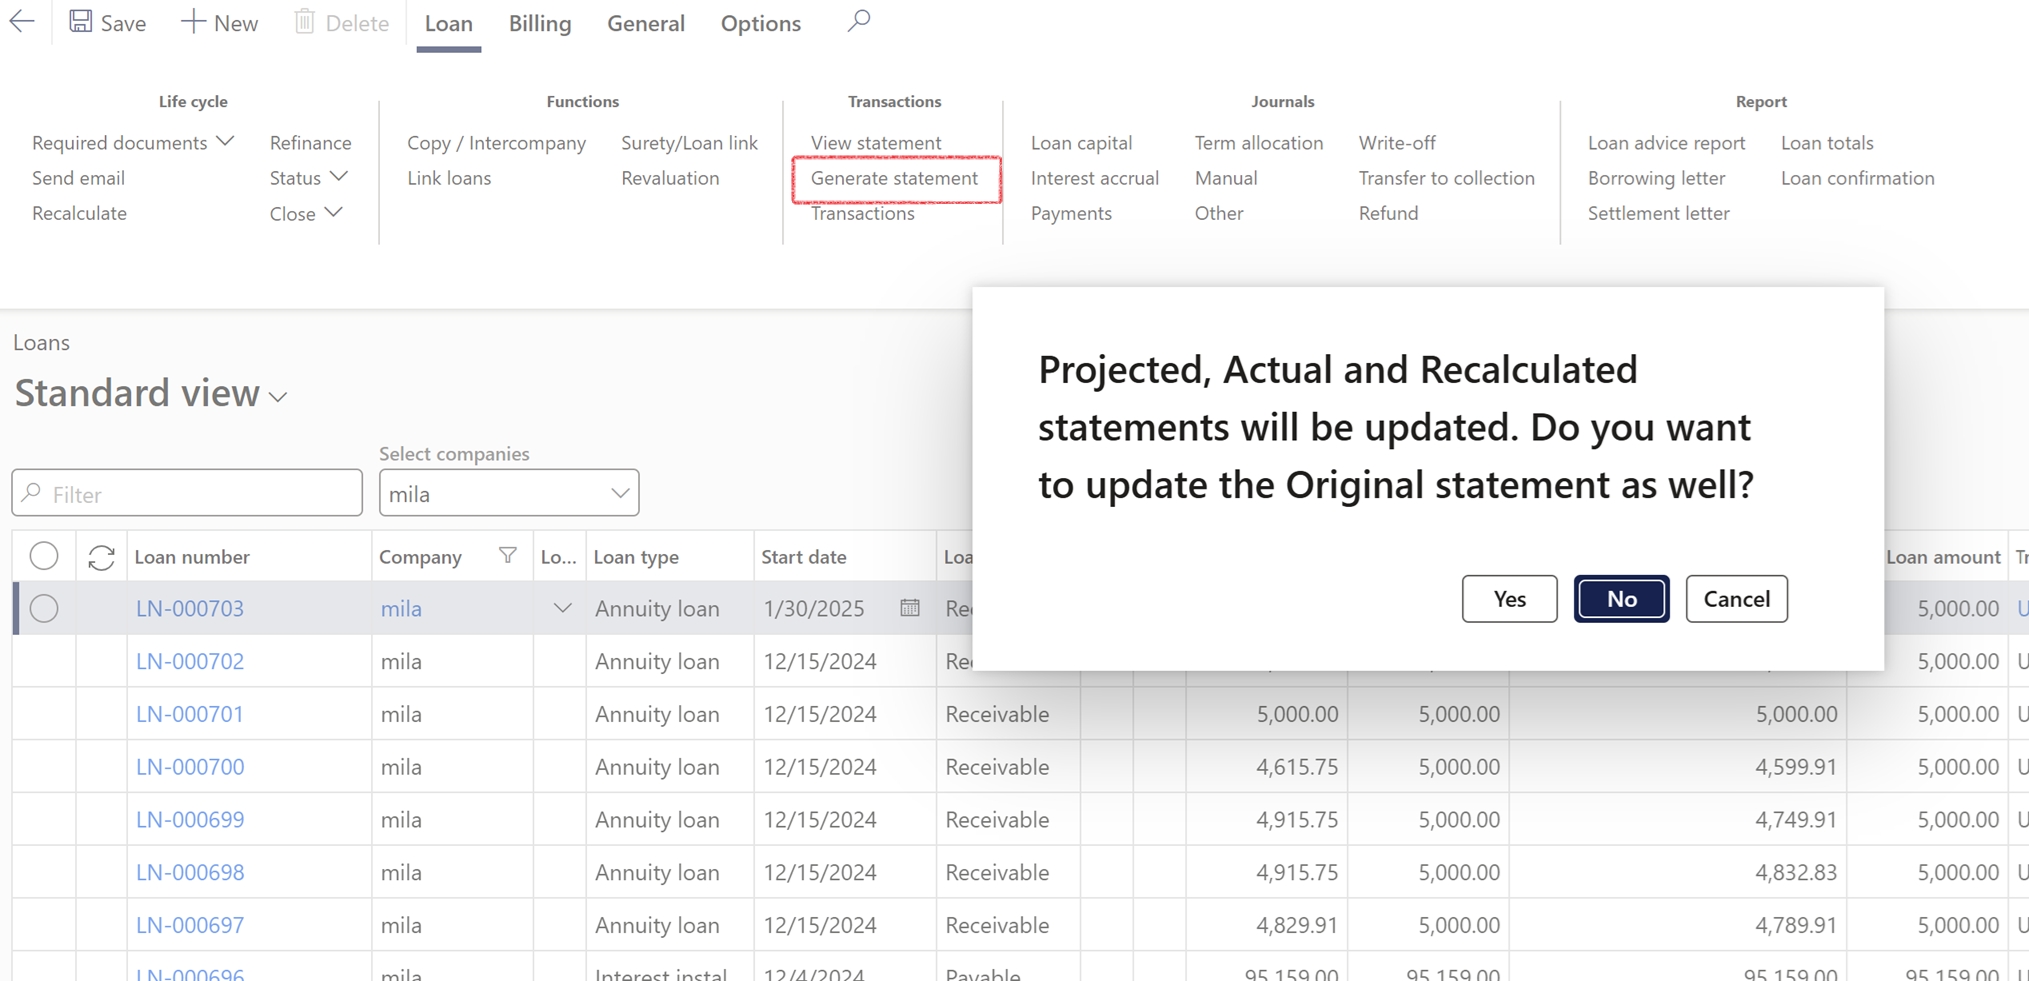The image size is (2029, 981).
Task: Click Surety/Loan link
Action: pos(689,143)
